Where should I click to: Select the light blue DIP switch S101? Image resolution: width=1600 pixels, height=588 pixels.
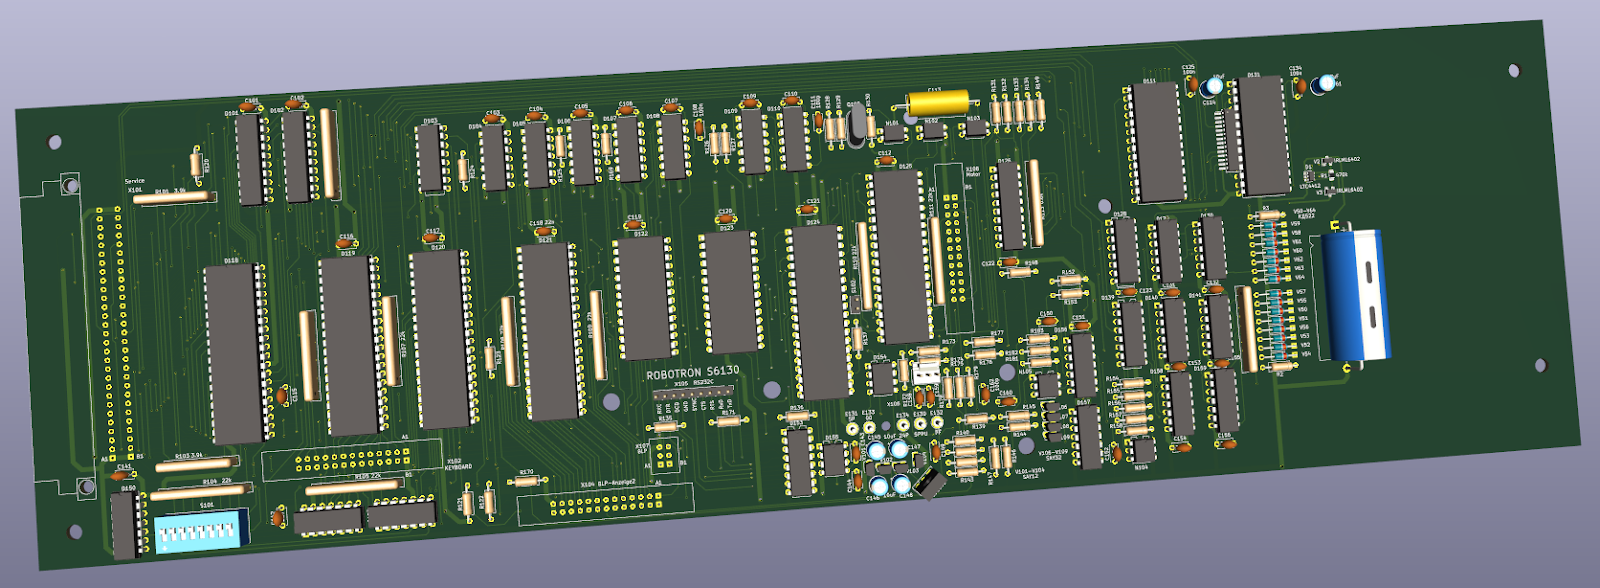tap(201, 530)
